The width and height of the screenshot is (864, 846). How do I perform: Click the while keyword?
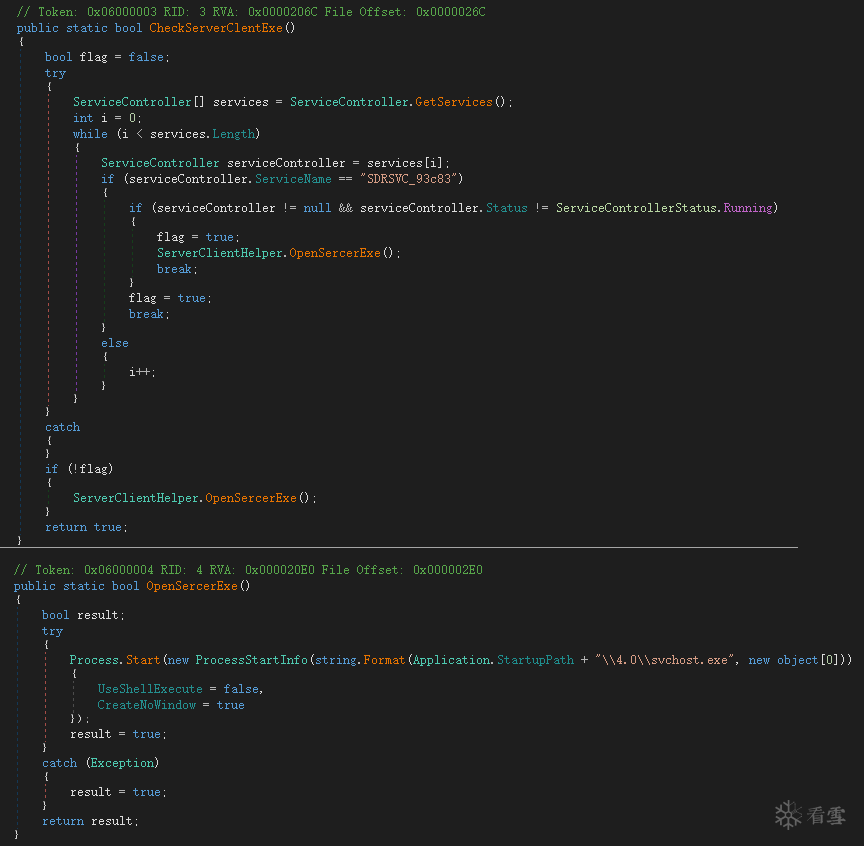pos(90,134)
